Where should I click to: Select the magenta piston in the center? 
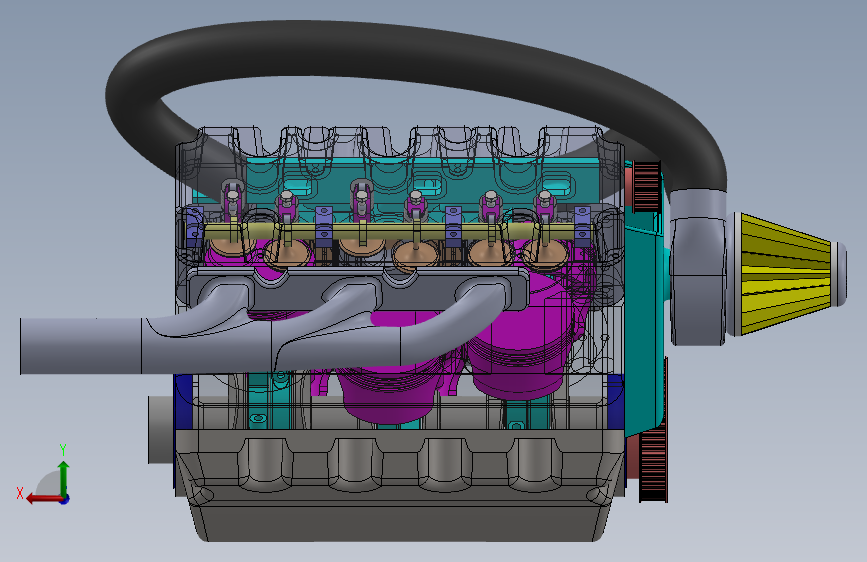pos(390,396)
